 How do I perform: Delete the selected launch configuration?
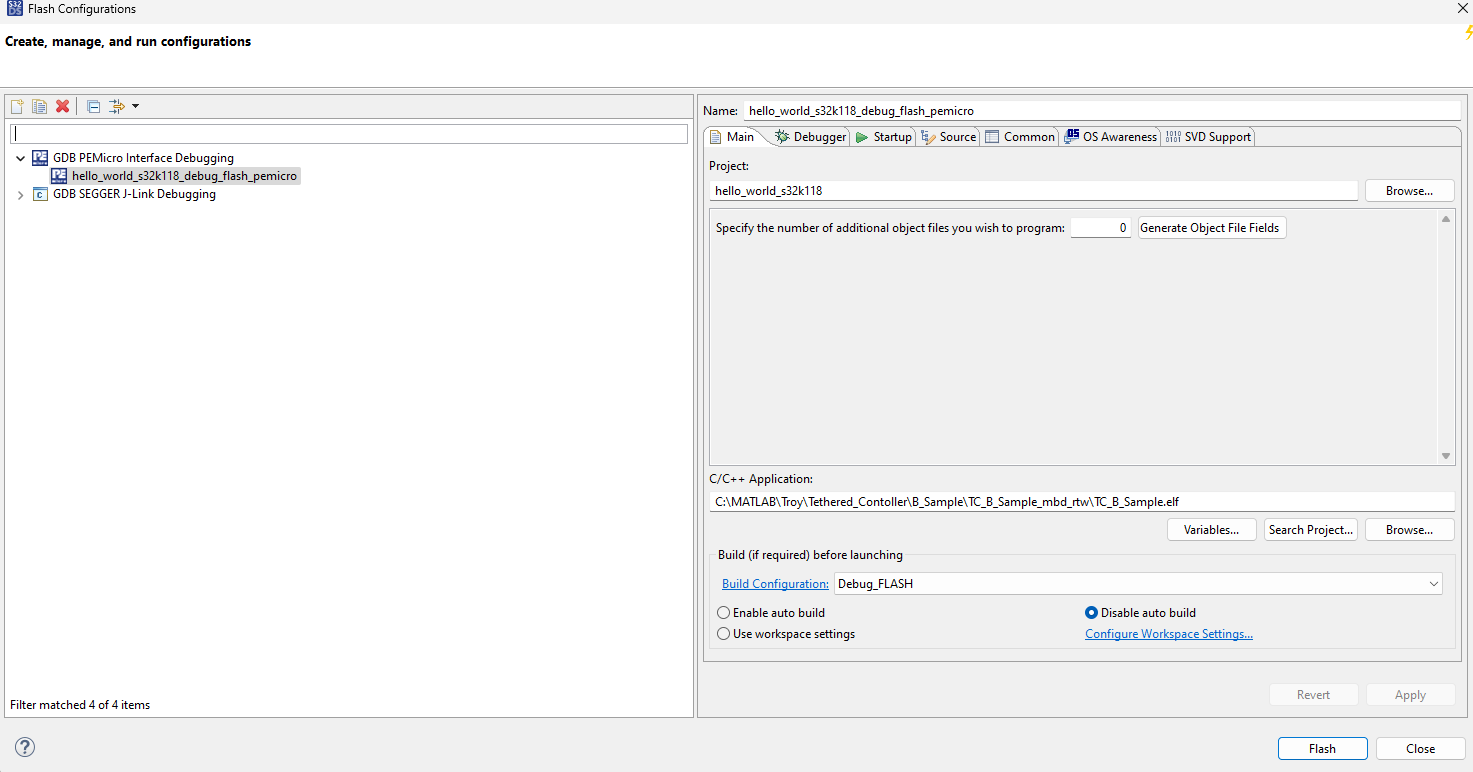pos(63,106)
